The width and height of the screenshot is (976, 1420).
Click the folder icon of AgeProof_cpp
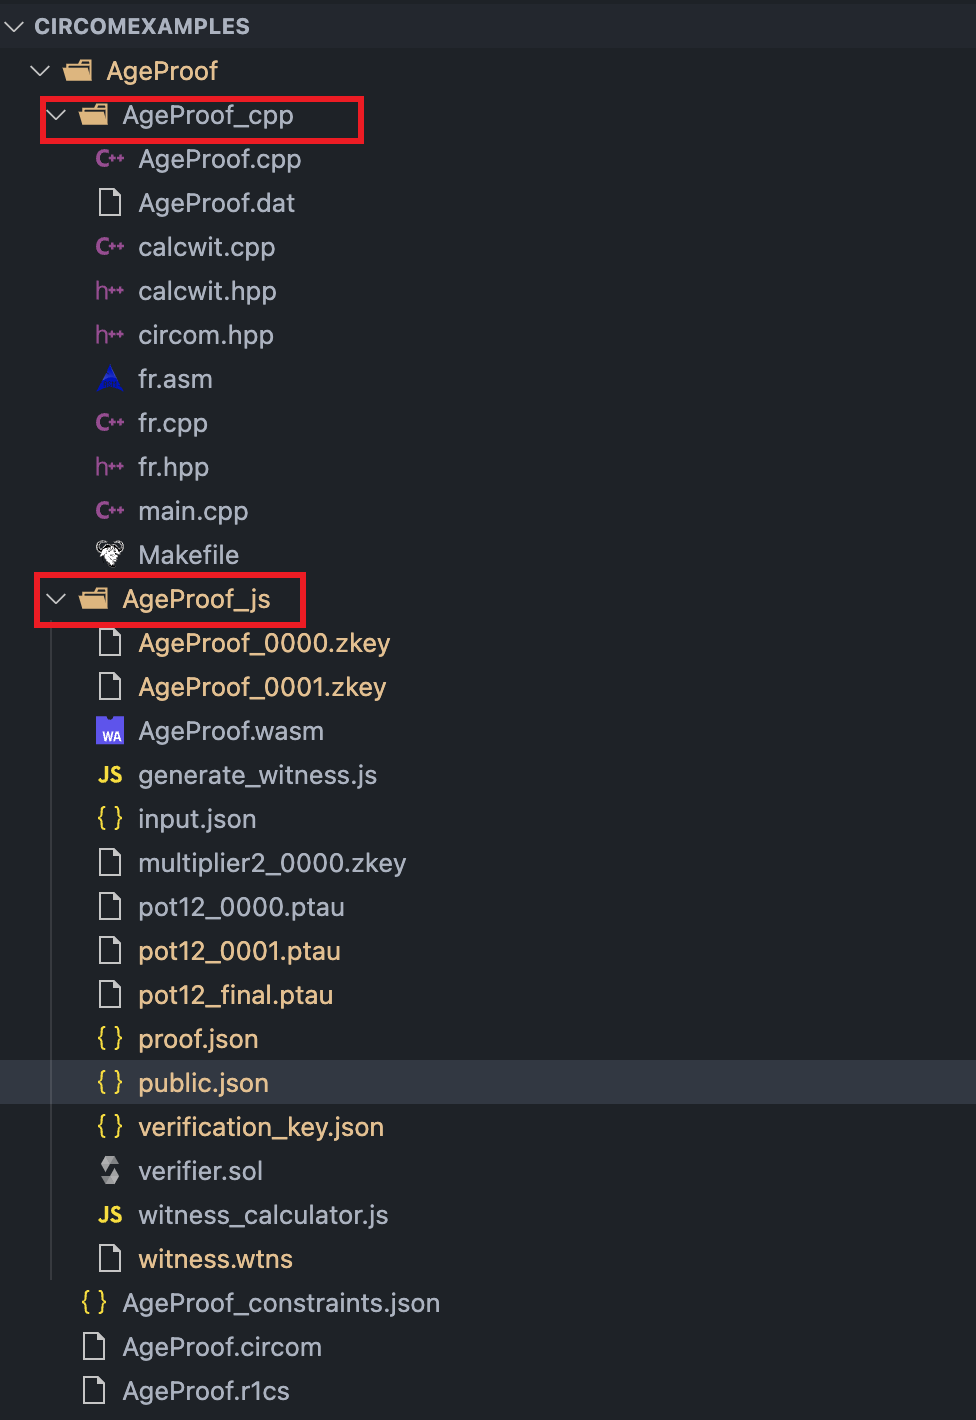94,115
